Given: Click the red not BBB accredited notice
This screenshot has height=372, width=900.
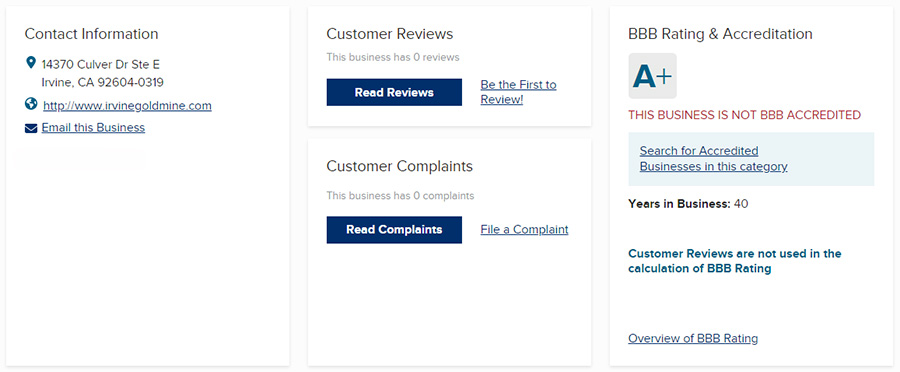Looking at the screenshot, I should point(744,115).
